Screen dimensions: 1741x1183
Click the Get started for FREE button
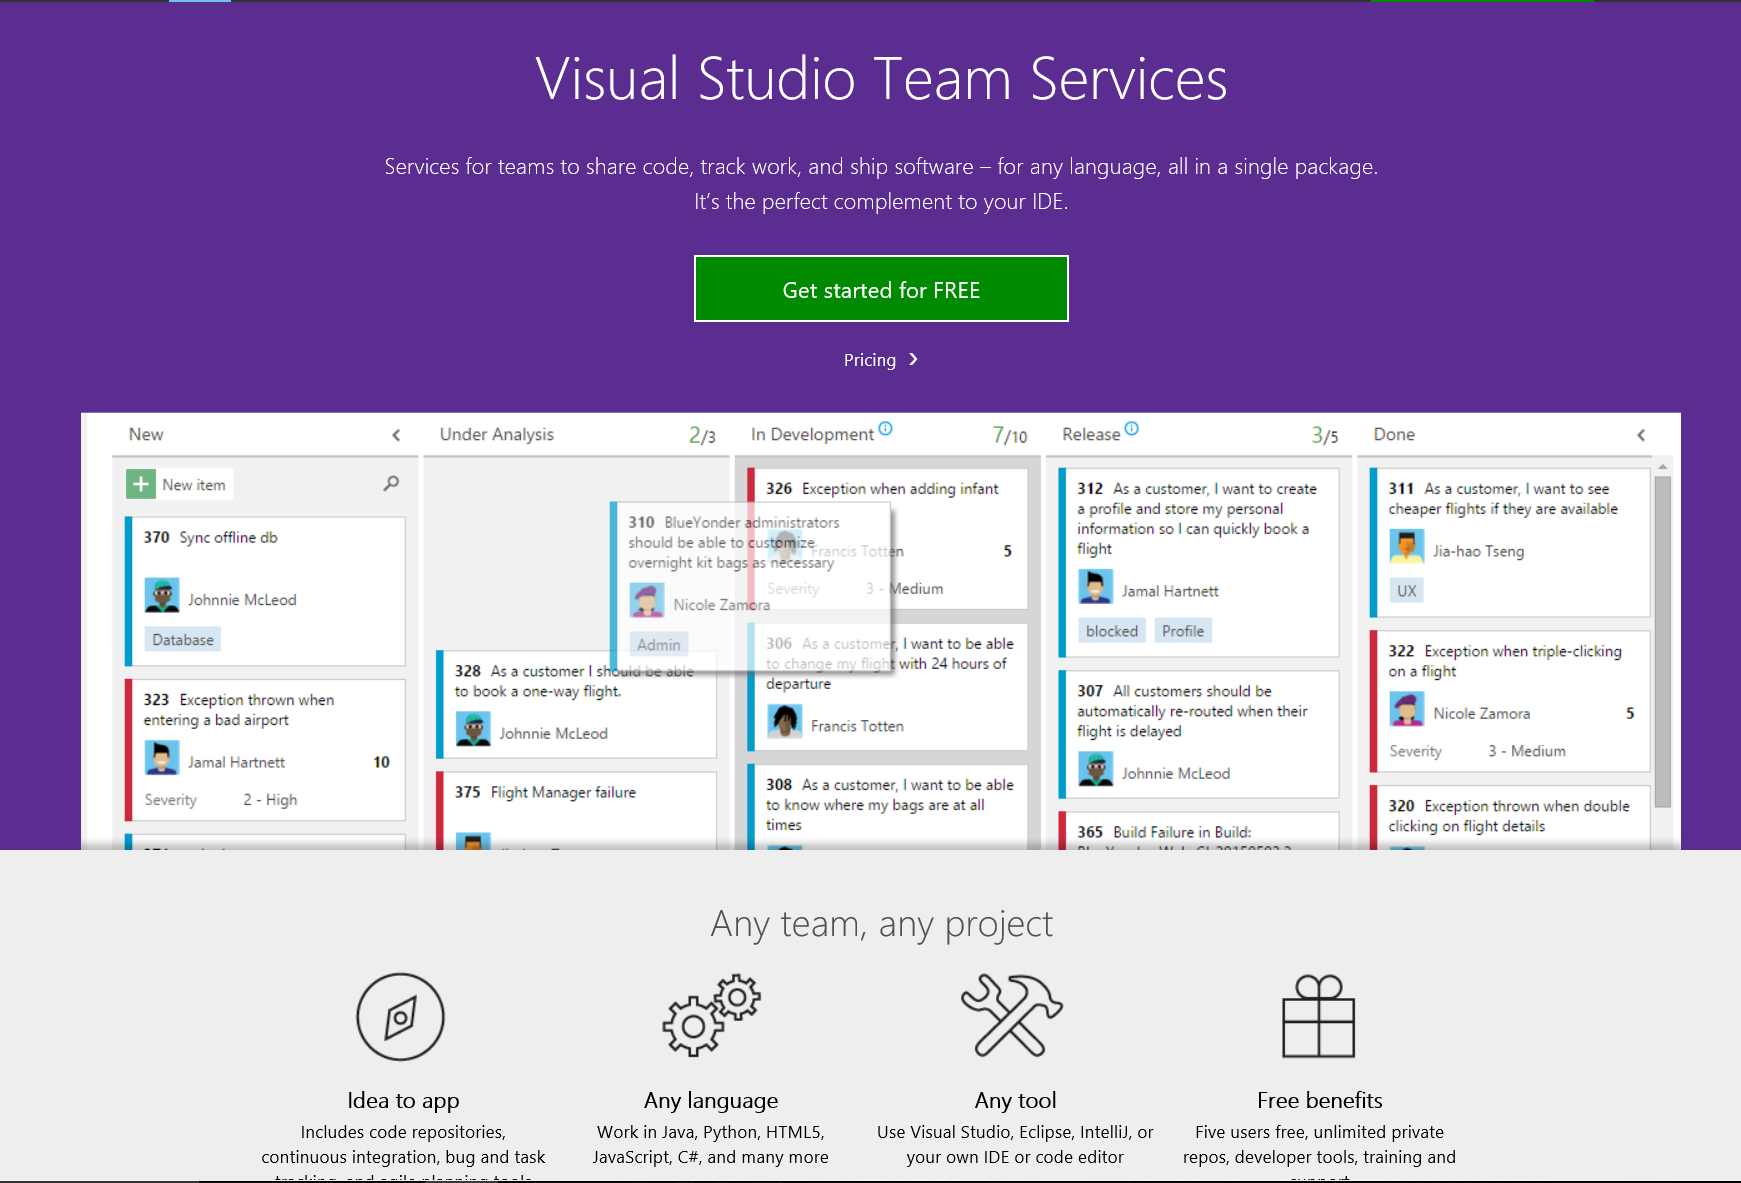[x=881, y=289]
